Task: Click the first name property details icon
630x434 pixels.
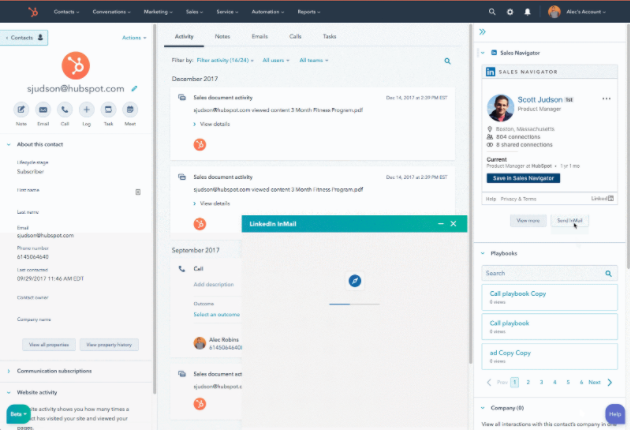Action: [138, 192]
